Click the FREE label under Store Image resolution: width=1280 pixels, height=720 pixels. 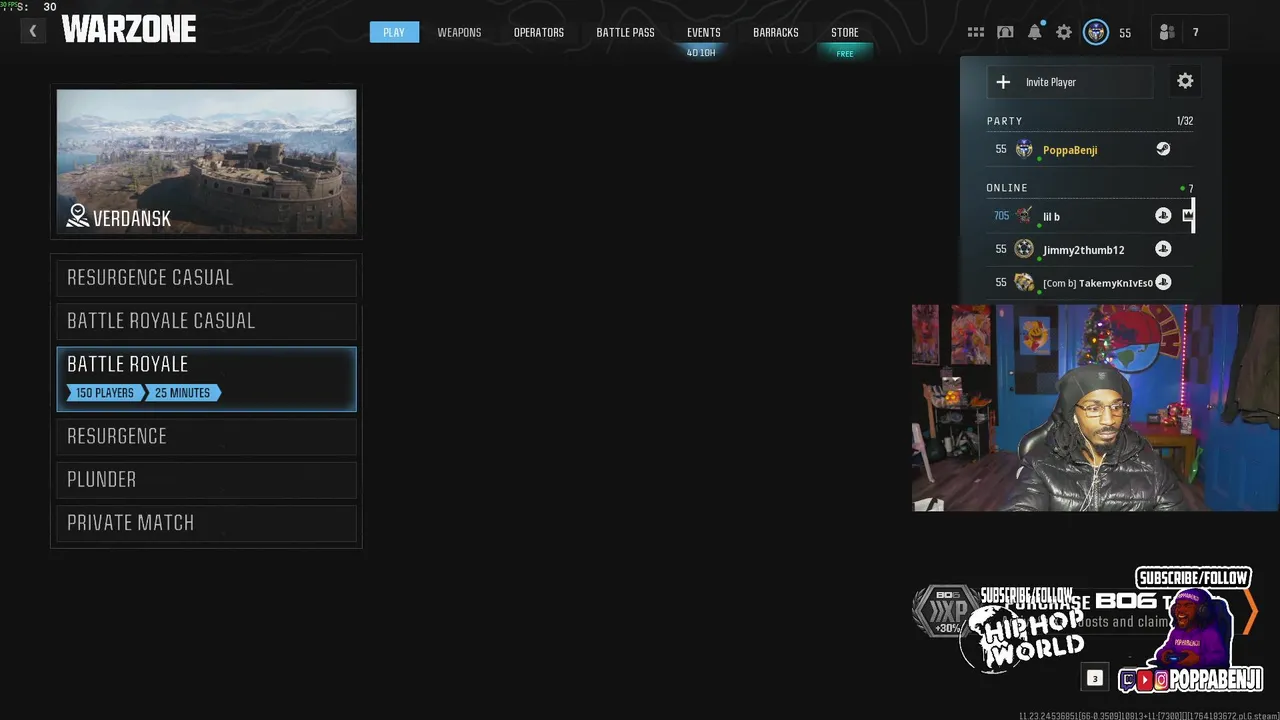845,54
